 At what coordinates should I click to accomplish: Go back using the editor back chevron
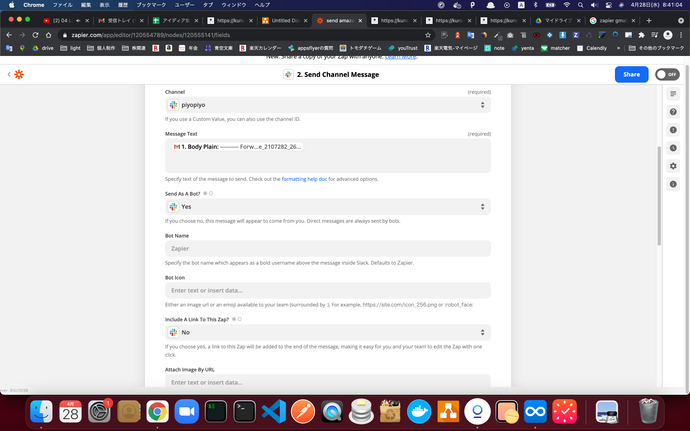pyautogui.click(x=9, y=74)
